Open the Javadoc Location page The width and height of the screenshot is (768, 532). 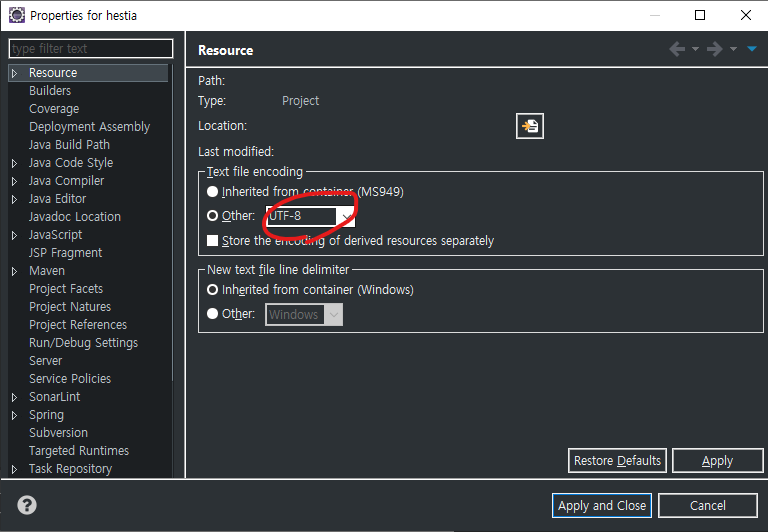(x=74, y=217)
